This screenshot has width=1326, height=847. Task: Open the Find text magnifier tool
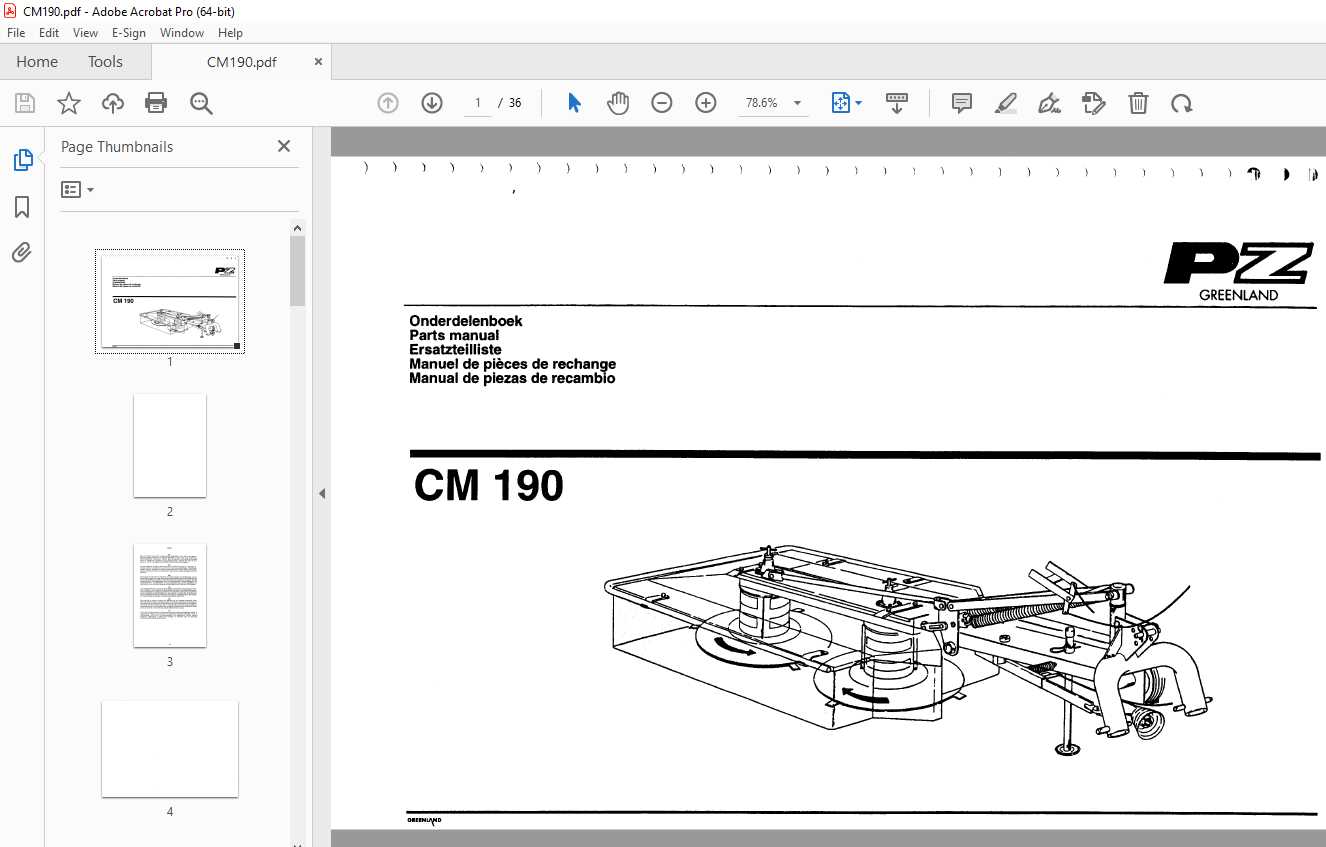(201, 103)
